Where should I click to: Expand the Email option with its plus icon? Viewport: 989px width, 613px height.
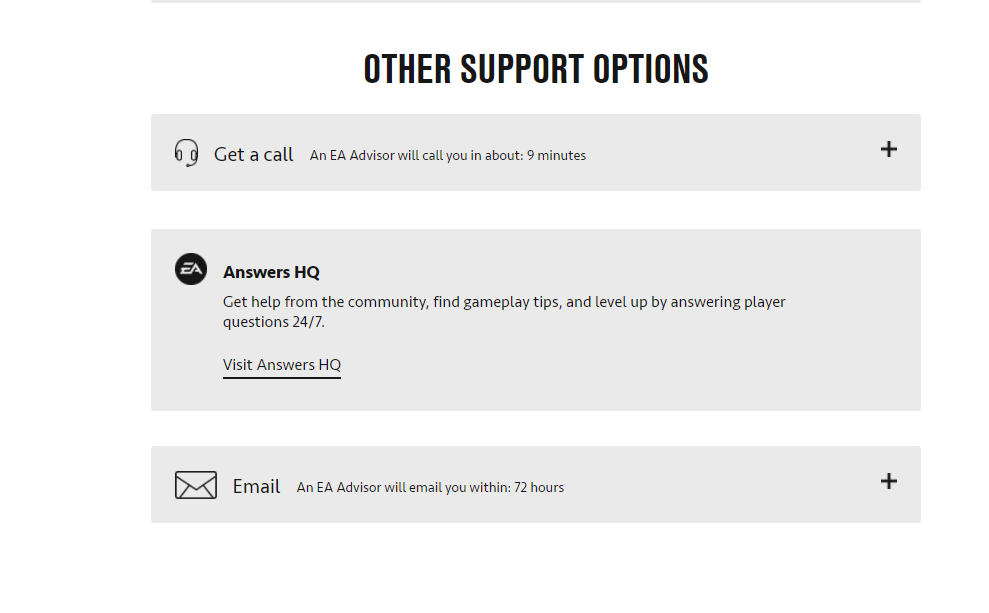888,481
